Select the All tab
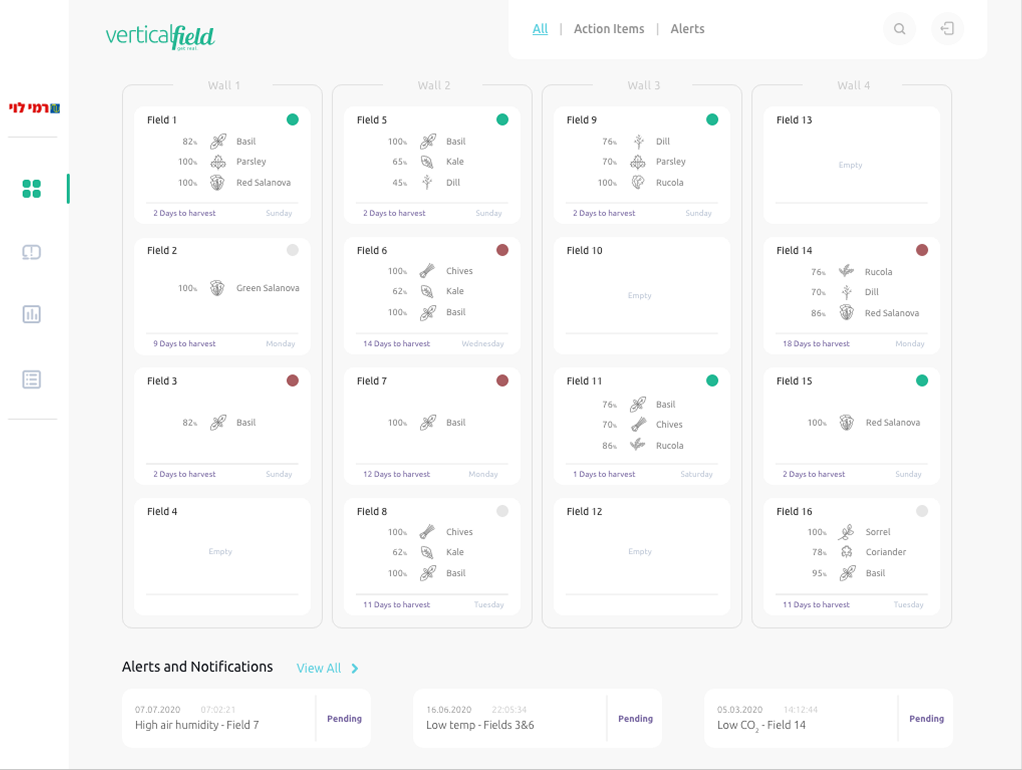 540,29
